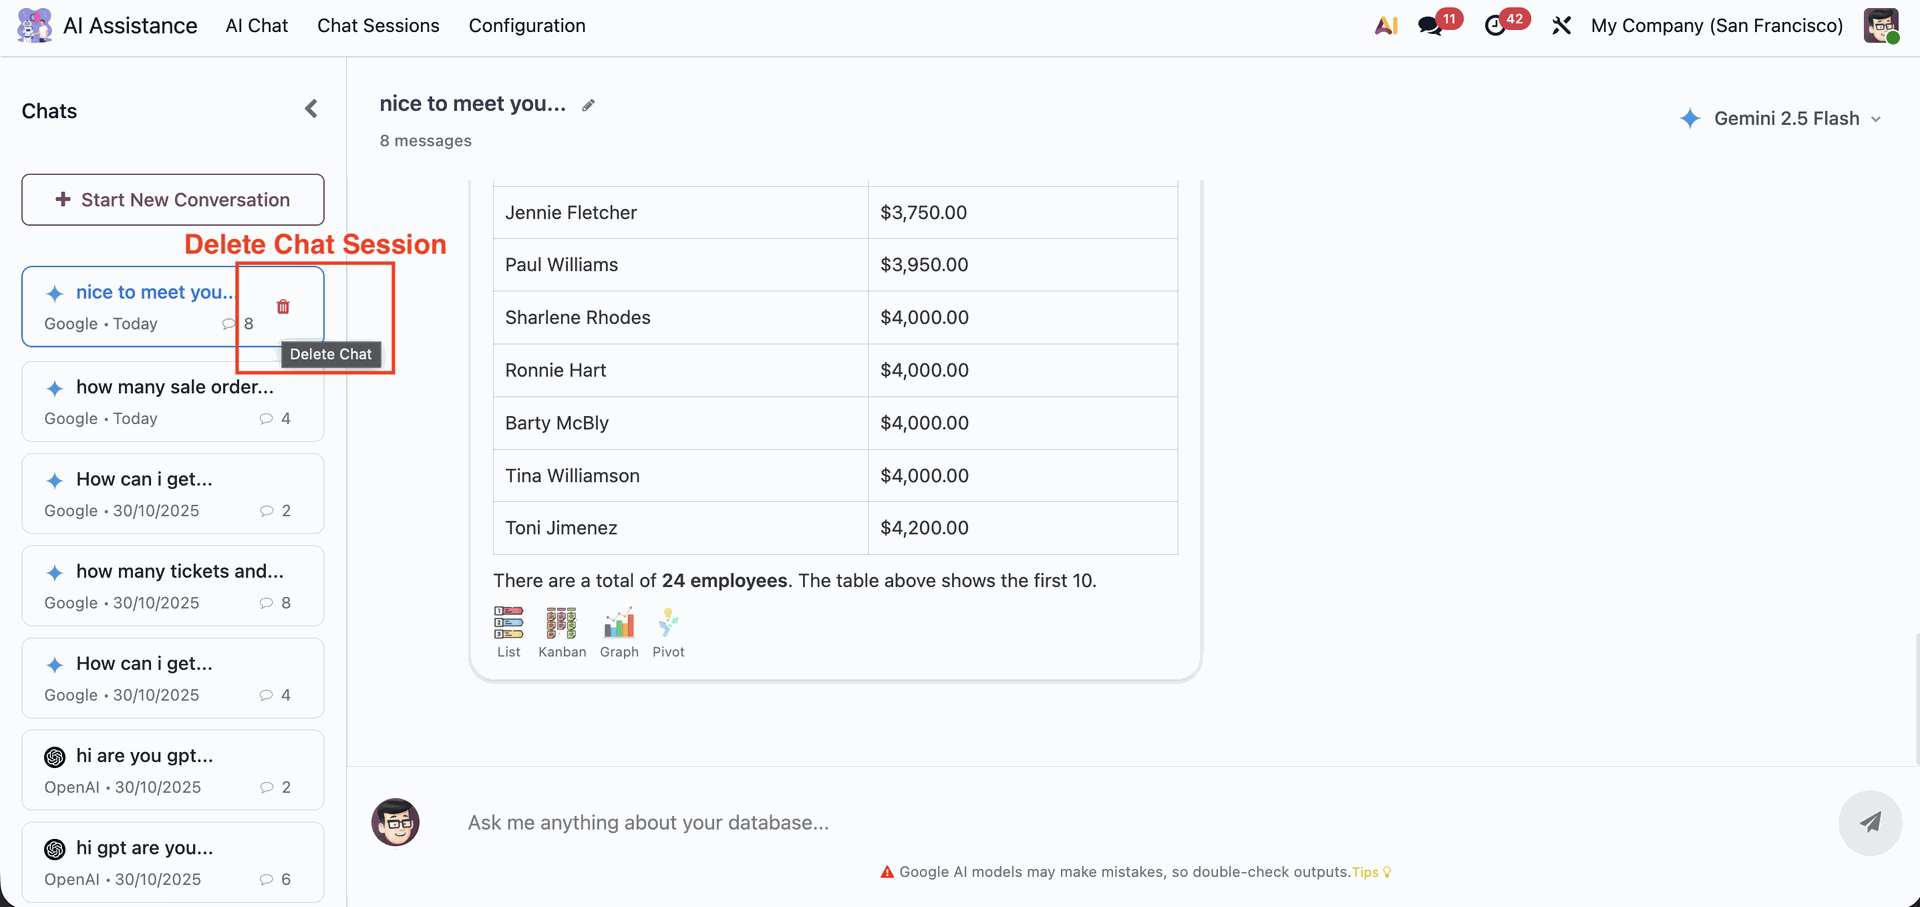Open user avatar menu in top bar

(x=1880, y=26)
